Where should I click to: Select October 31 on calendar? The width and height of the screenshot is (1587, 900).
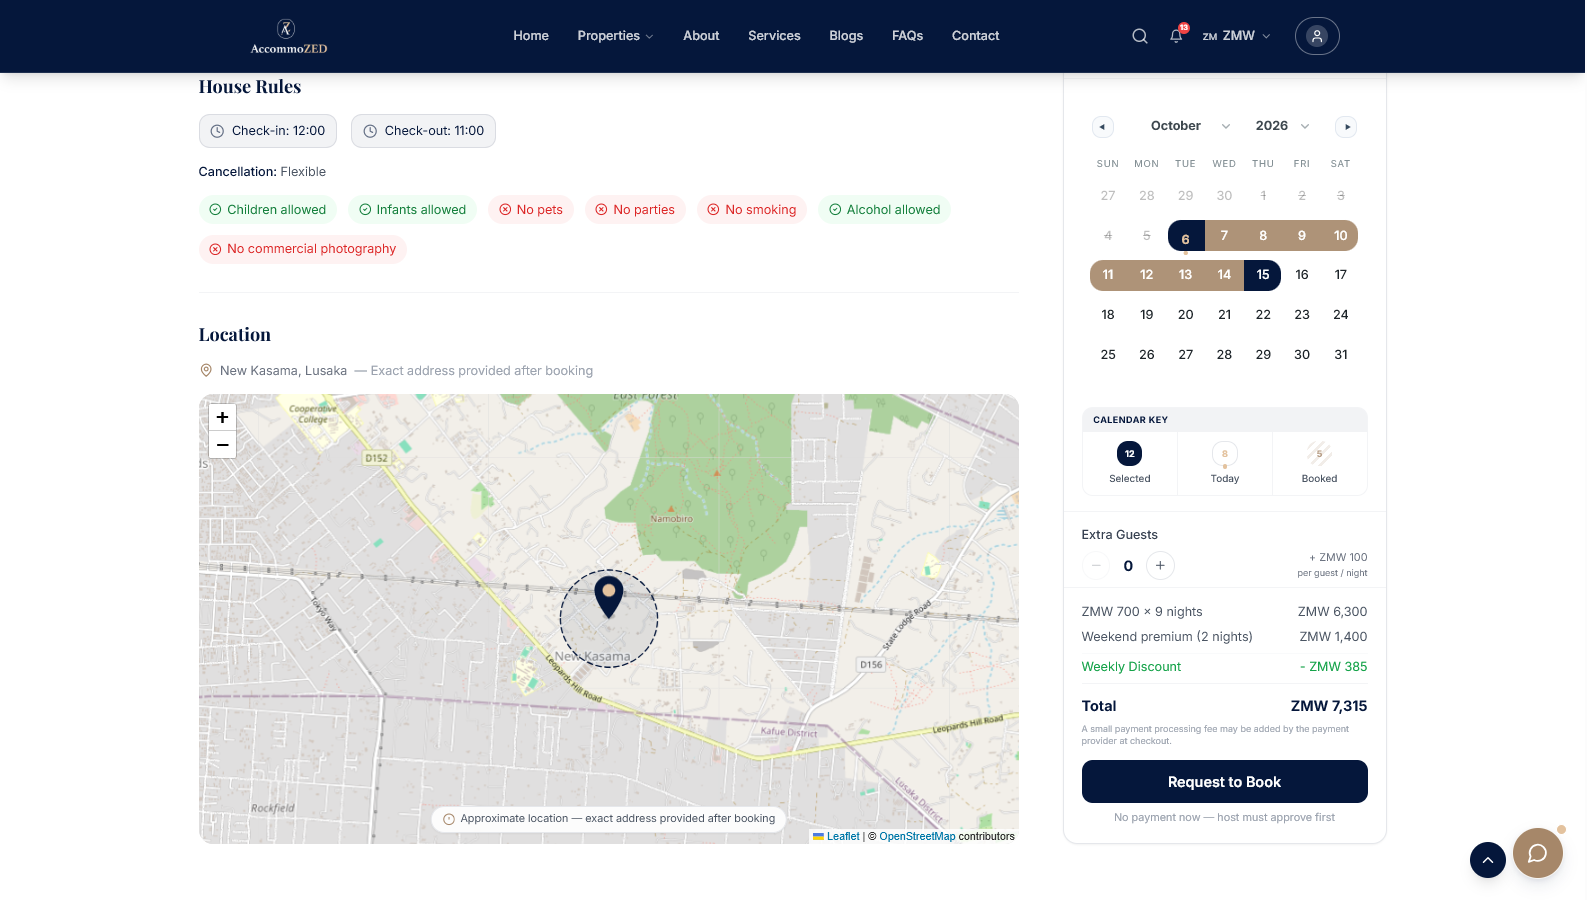(x=1341, y=355)
